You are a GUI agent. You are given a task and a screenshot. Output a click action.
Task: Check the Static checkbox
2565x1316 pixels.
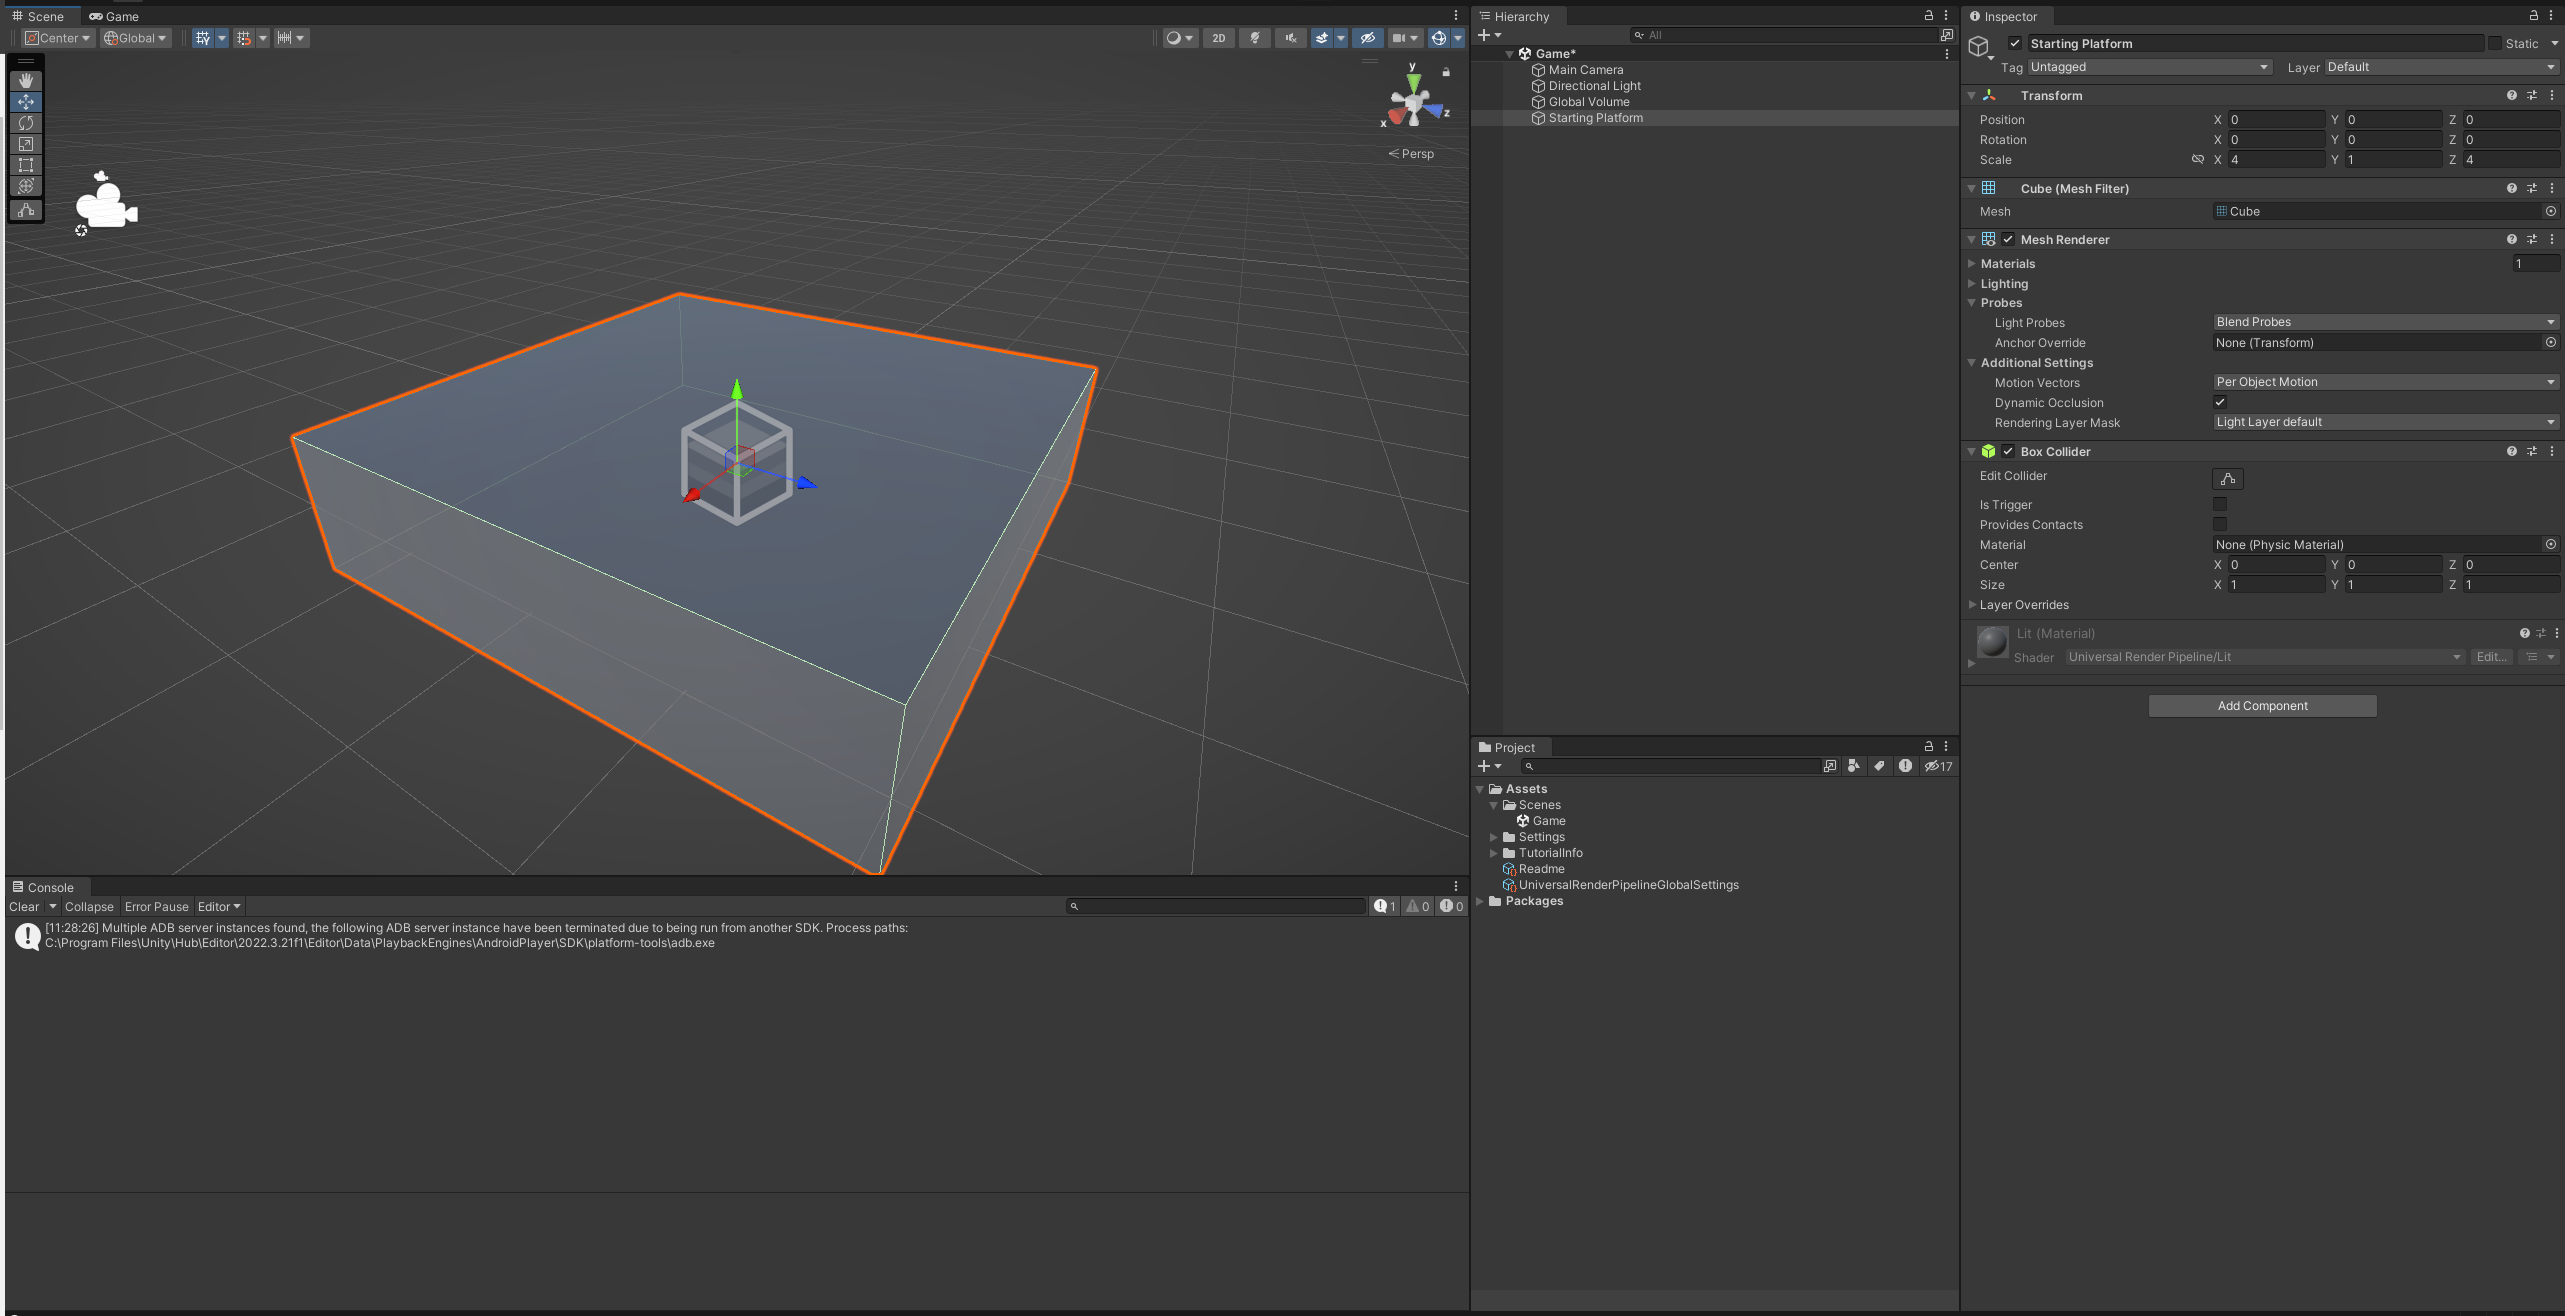2495,43
